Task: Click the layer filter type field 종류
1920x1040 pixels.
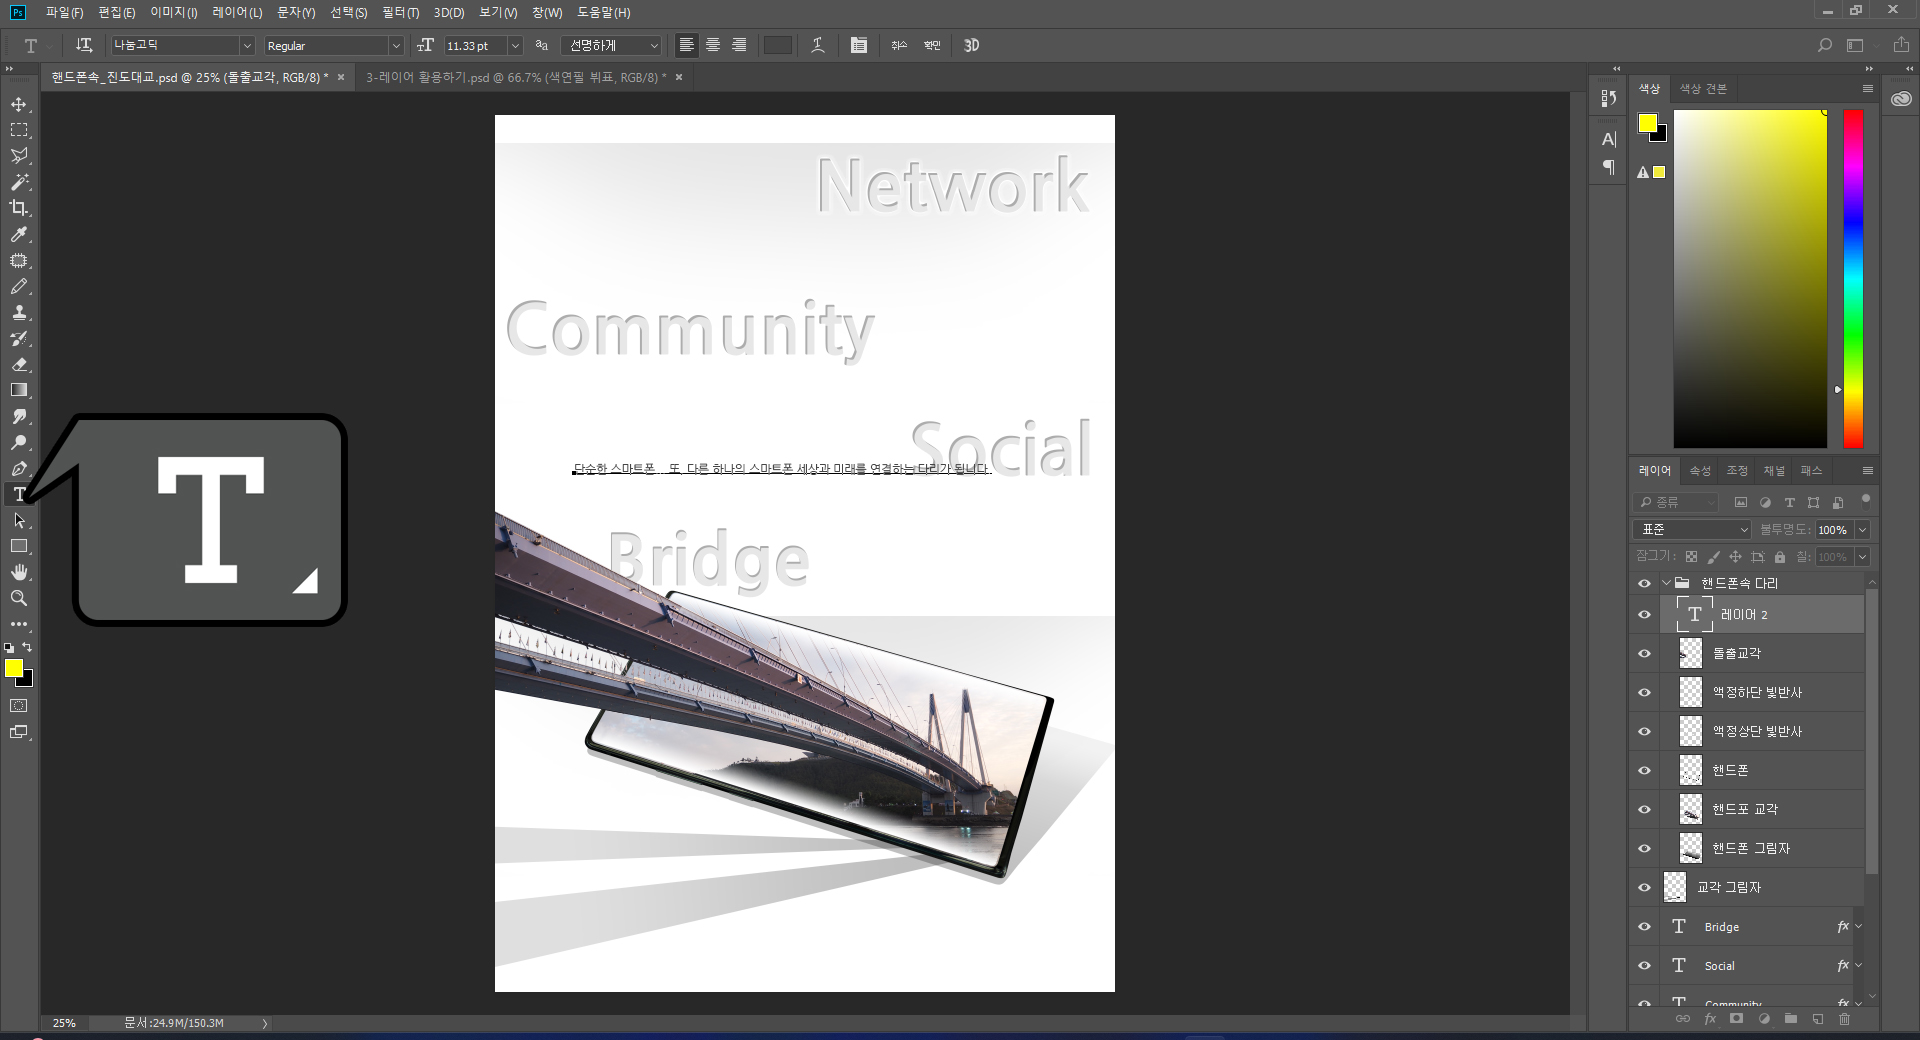Action: [1675, 502]
